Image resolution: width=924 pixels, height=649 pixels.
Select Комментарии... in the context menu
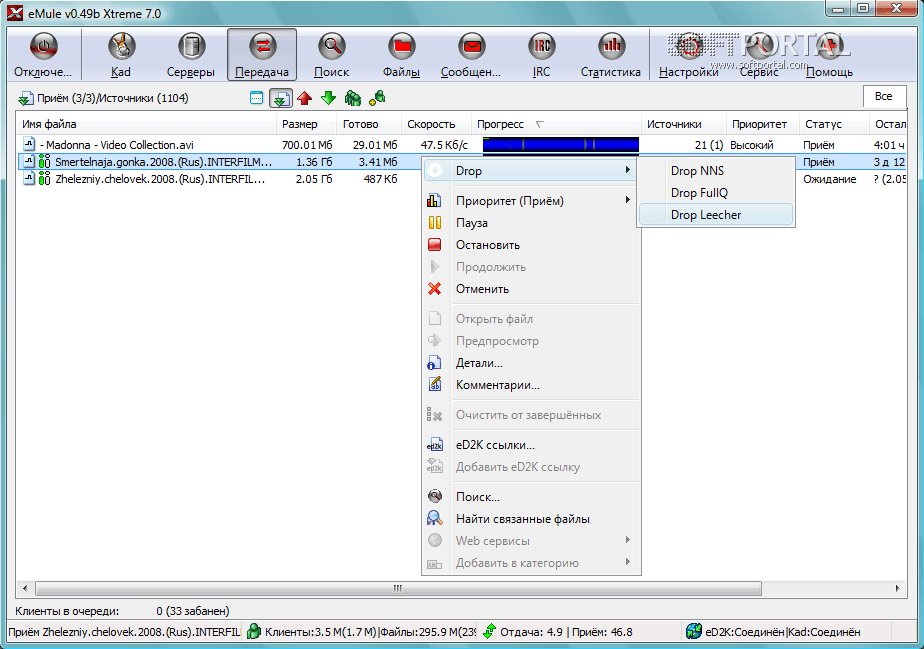(531, 385)
